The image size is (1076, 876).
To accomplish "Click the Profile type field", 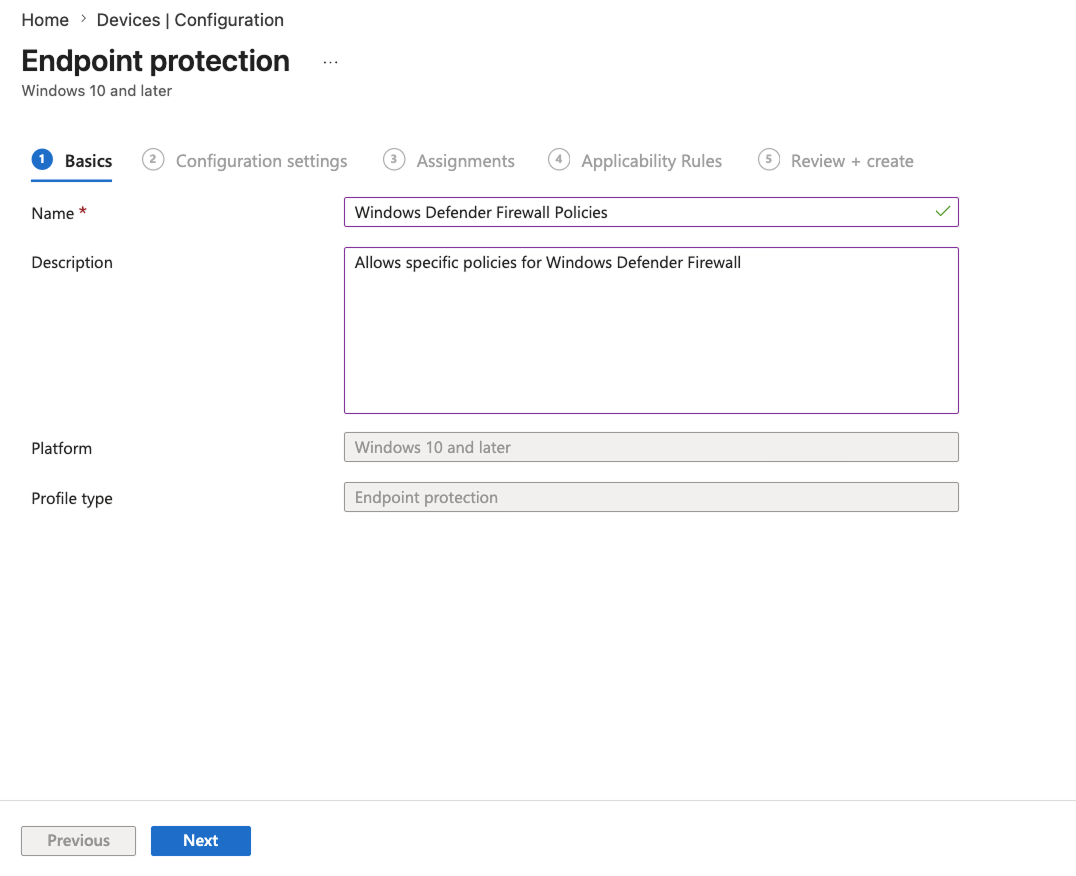I will [651, 497].
